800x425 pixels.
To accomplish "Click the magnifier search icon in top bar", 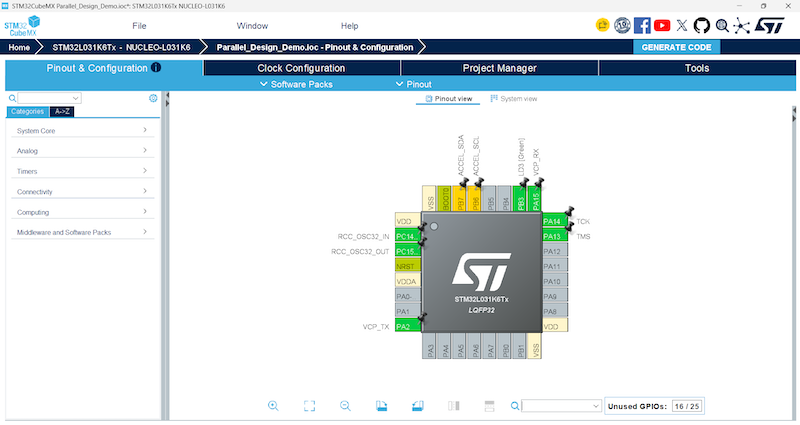I will click(x=722, y=26).
